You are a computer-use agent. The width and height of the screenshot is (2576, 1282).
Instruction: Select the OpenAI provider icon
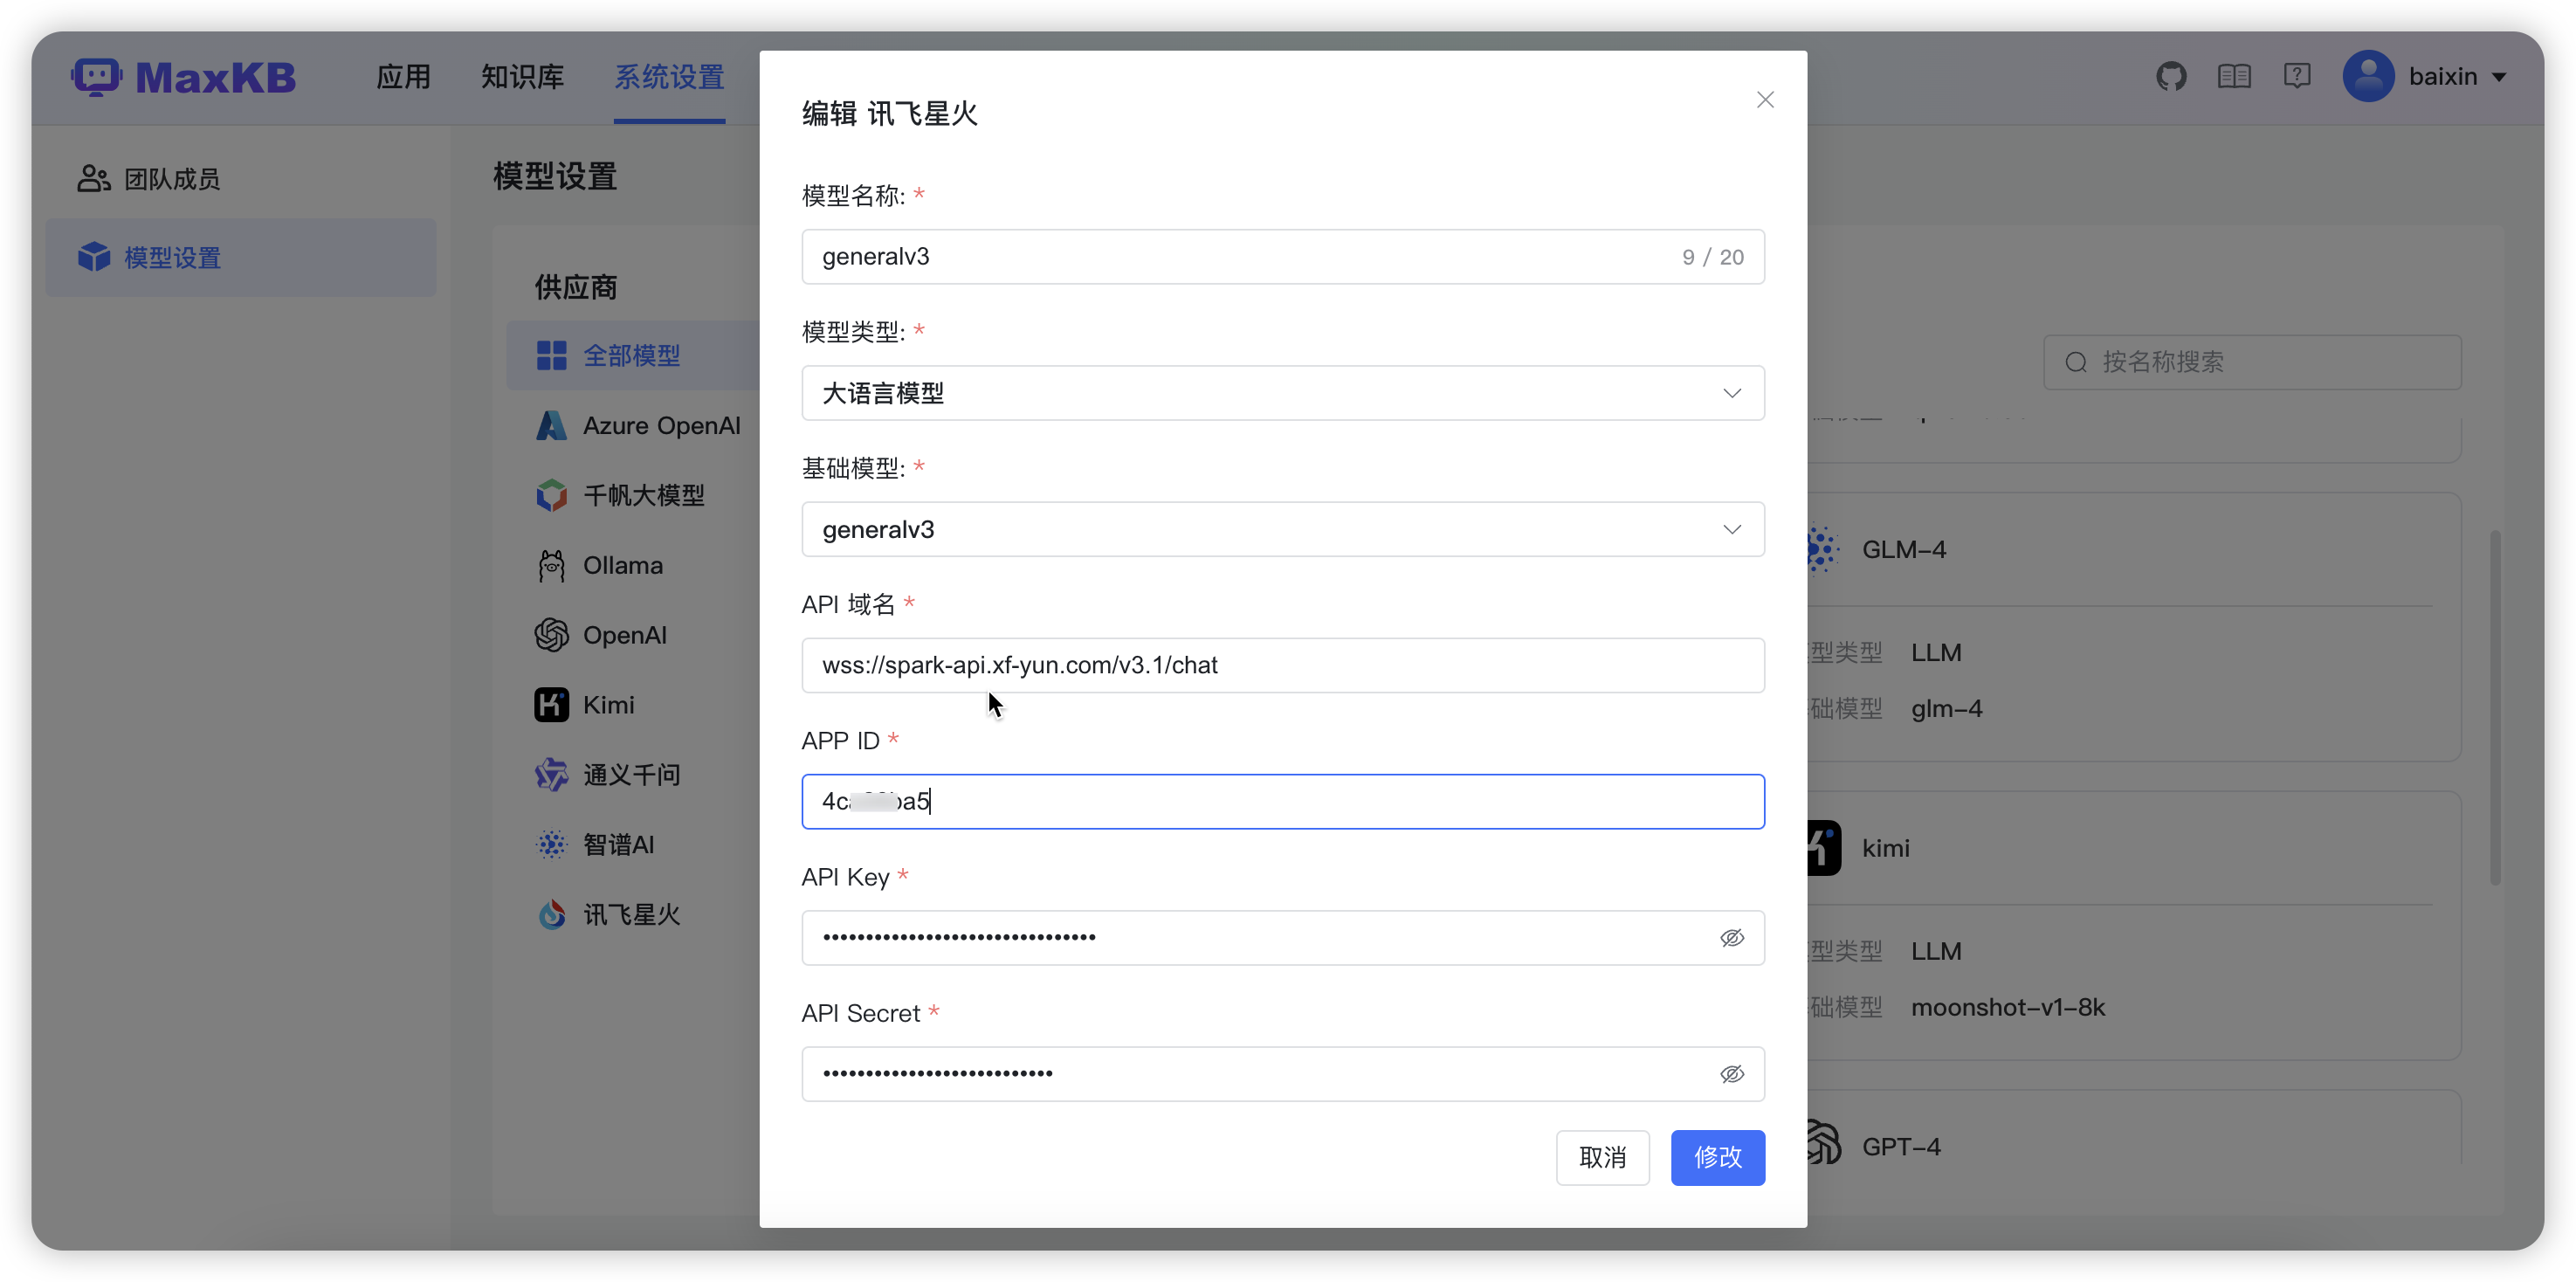(551, 635)
